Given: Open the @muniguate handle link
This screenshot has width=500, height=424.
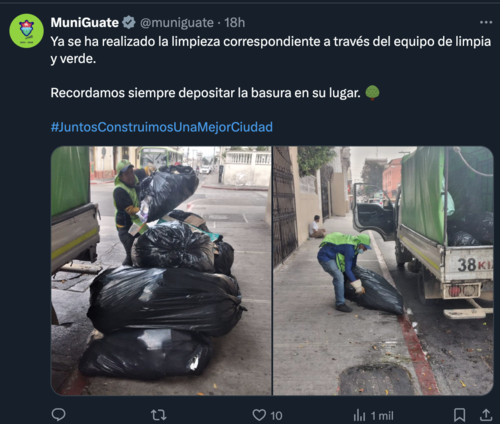Looking at the screenshot, I should (x=177, y=23).
